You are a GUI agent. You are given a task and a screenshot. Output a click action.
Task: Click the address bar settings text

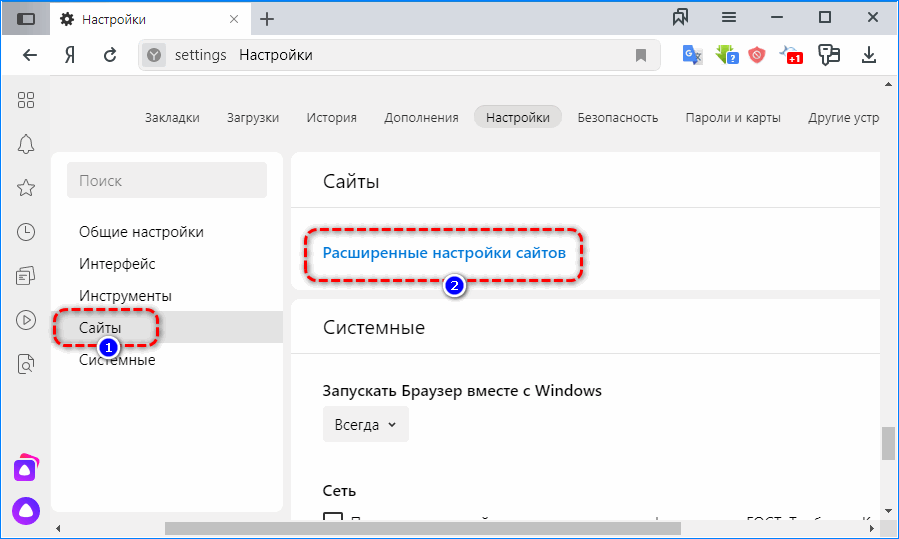[201, 55]
